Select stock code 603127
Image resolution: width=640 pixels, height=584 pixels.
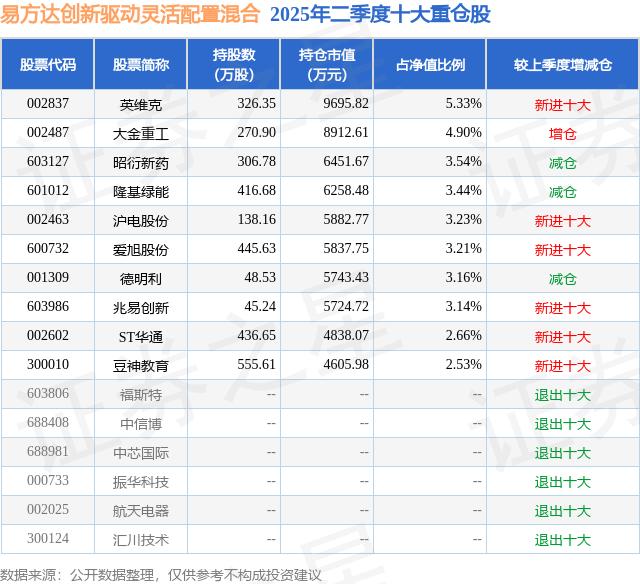tap(48, 162)
